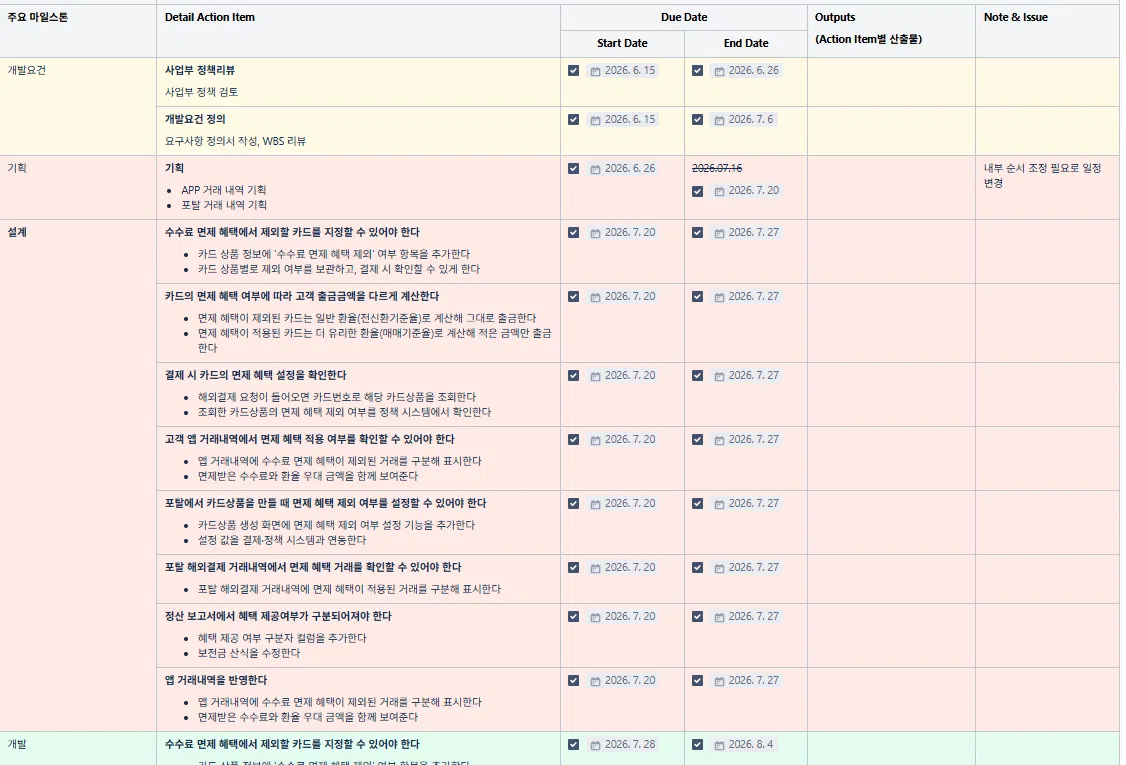Click note text 내부 순서 조정 필요로 일정 변경

click(x=1042, y=175)
